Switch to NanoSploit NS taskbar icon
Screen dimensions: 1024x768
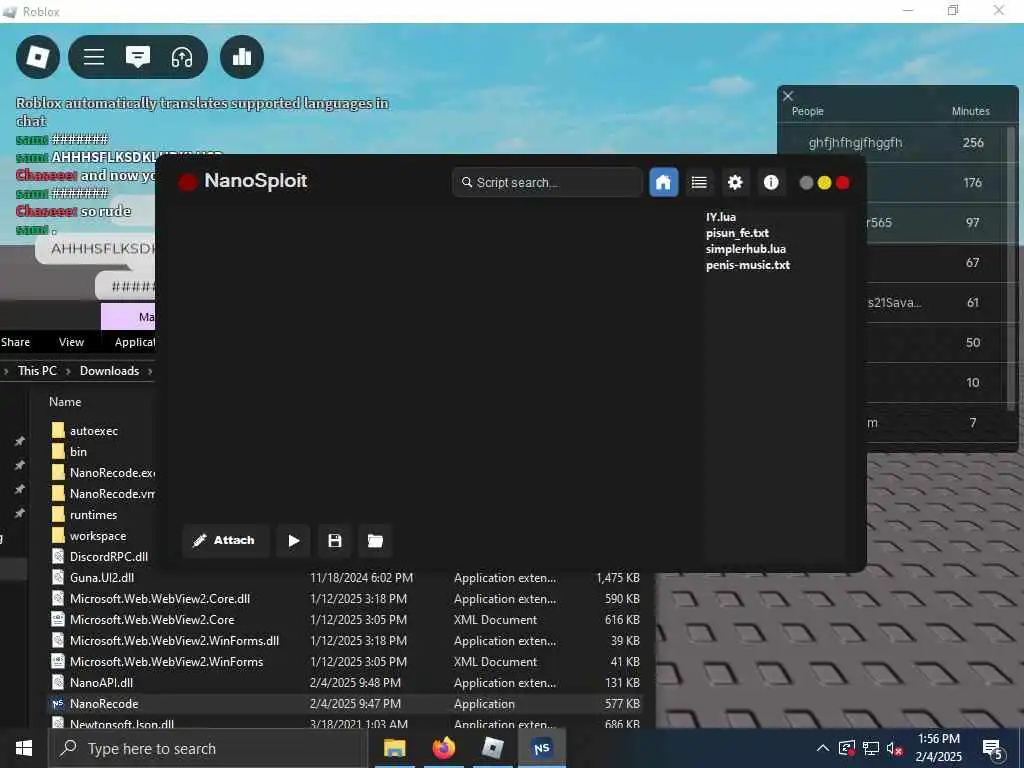[542, 748]
